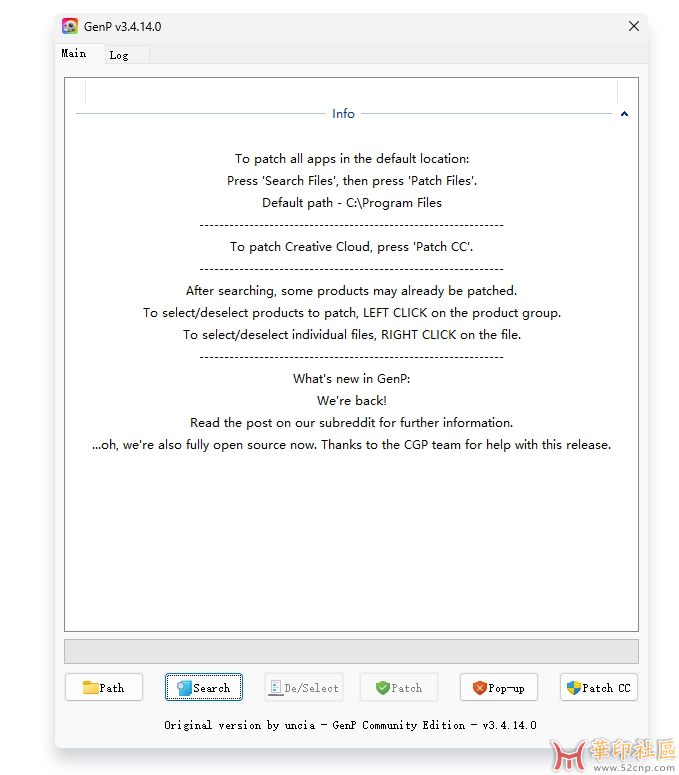Image resolution: width=679 pixels, height=775 pixels.
Task: Click 'Read the post on our subreddit' line
Action: click(352, 423)
